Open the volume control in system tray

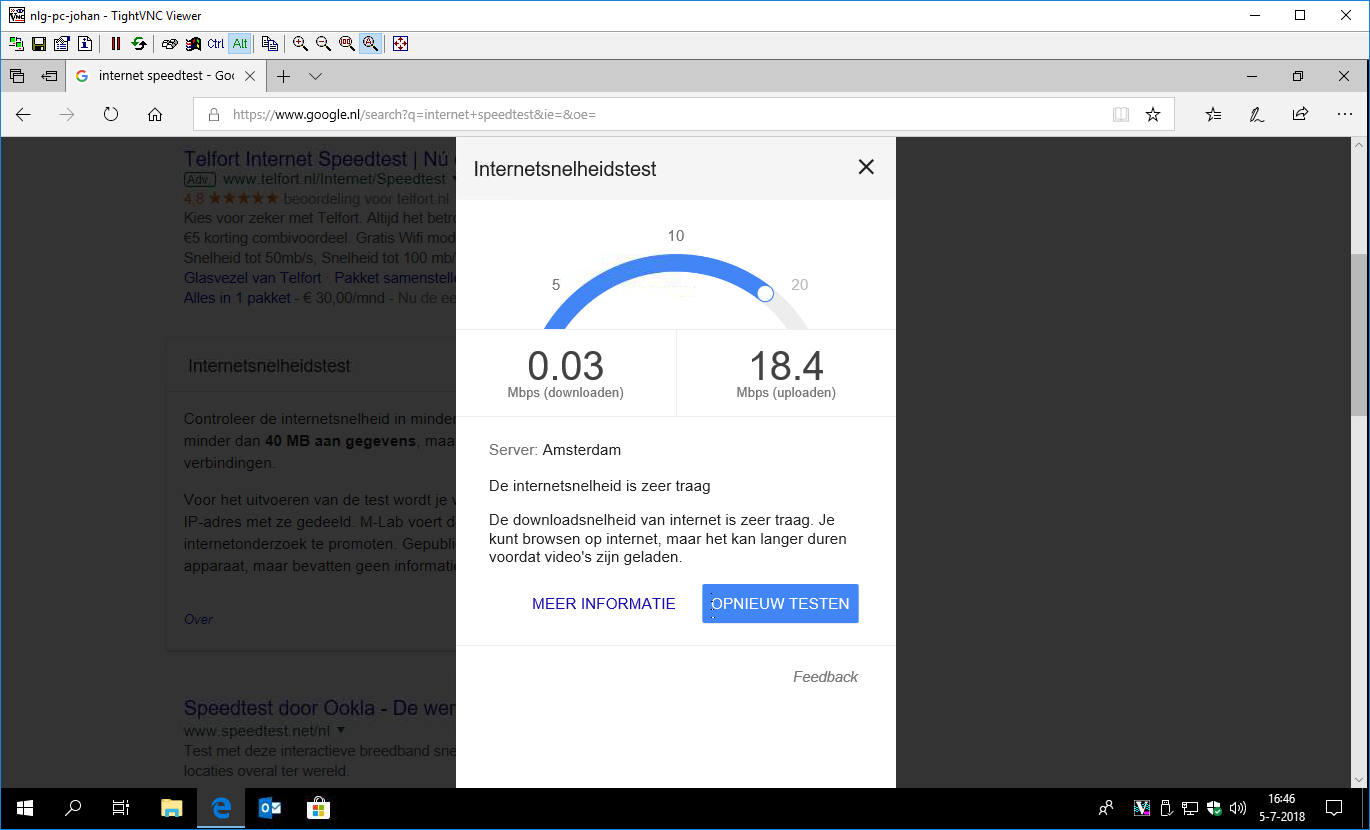(1238, 808)
